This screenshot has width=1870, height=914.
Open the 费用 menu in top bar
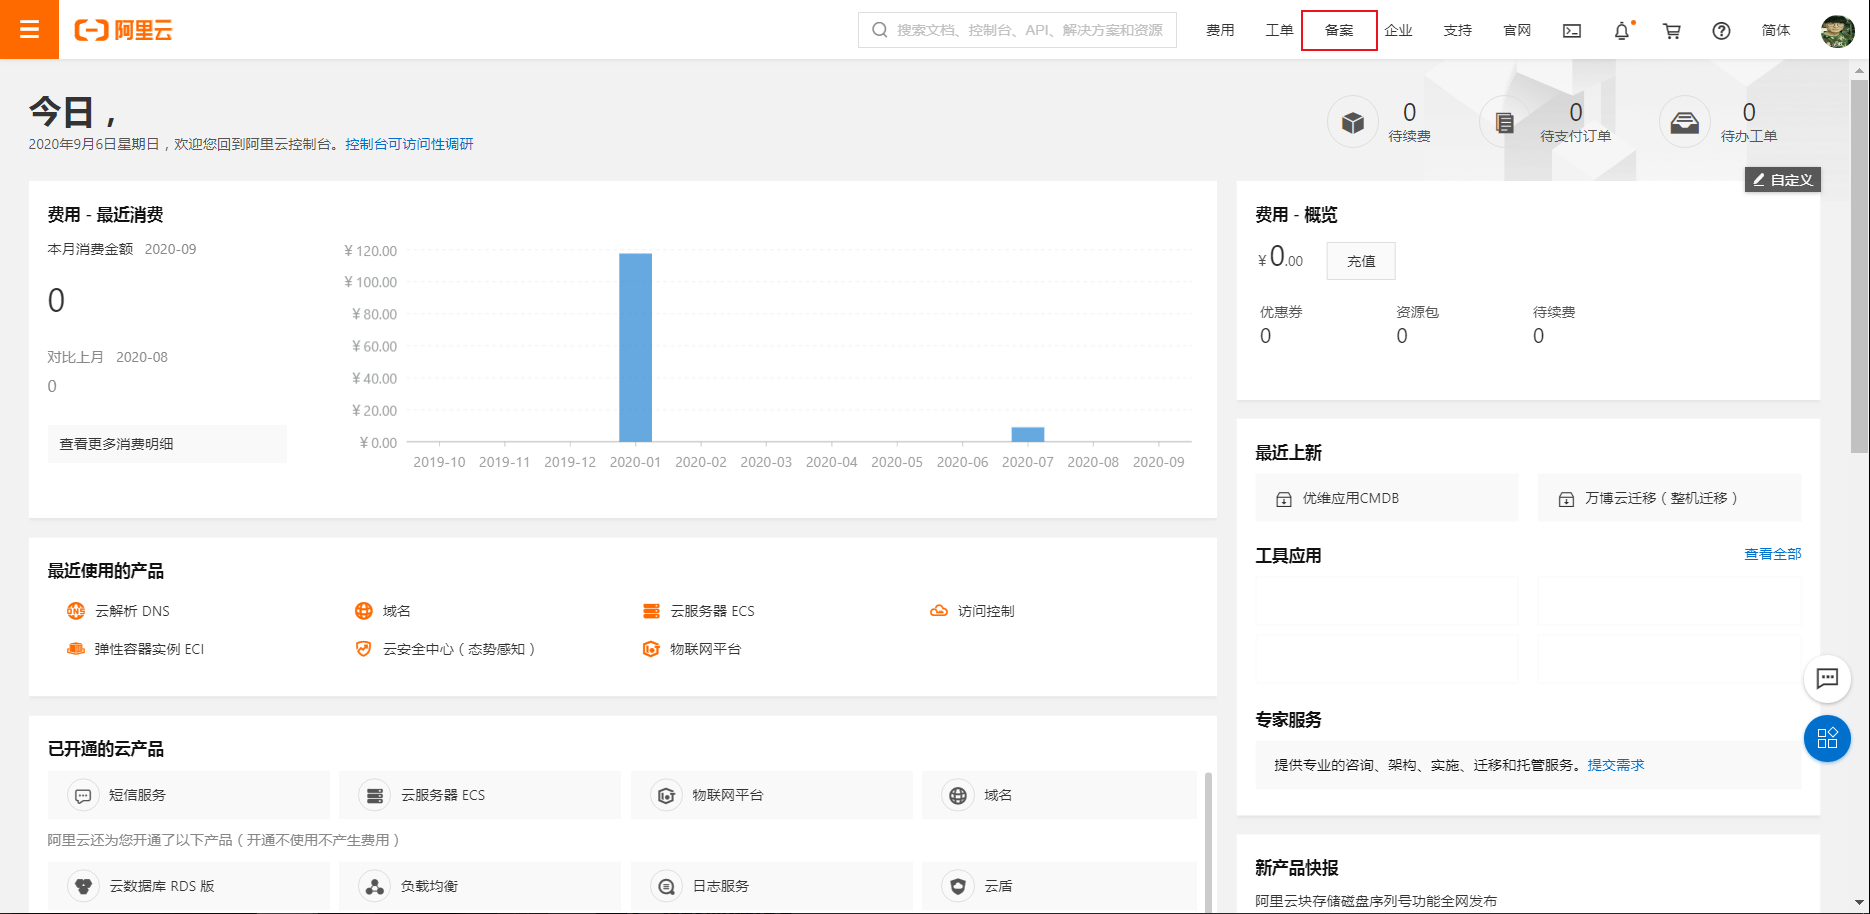click(1220, 31)
